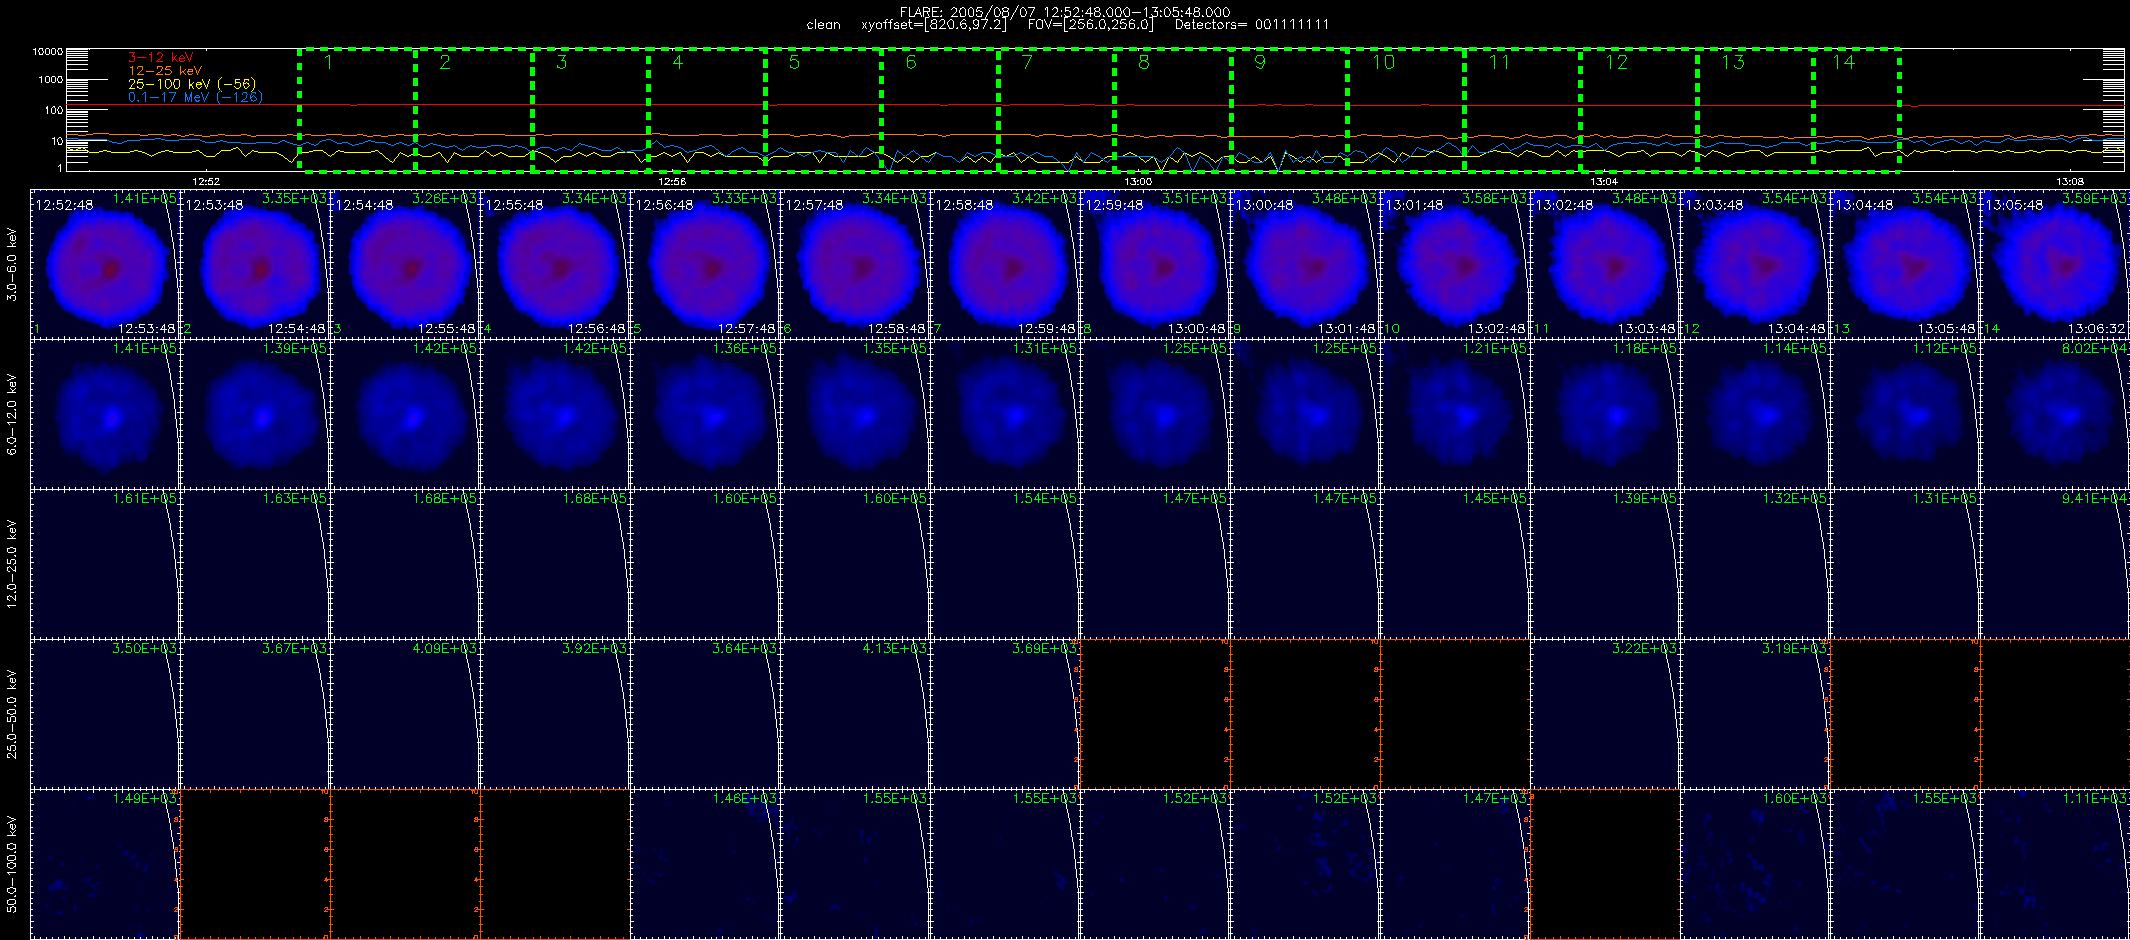
Task: Open the 12.0-25.0 keV panel labeled 9.41E+04
Action: click(x=2055, y=564)
